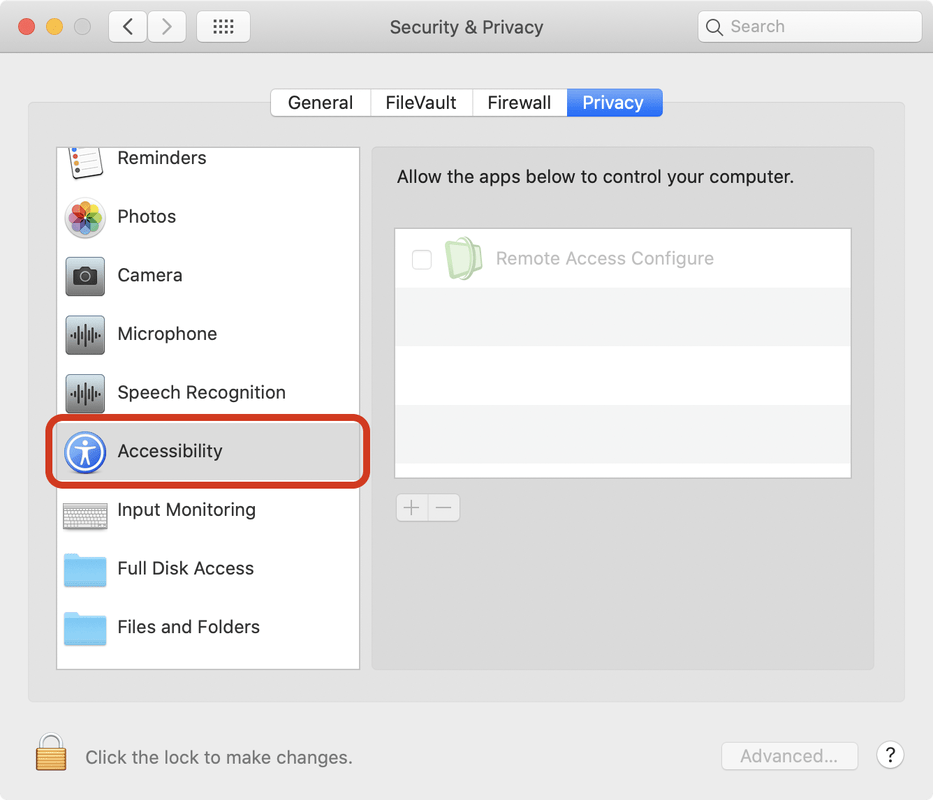Enable the Remote Access Configure checkbox
The height and width of the screenshot is (800, 933).
(421, 258)
